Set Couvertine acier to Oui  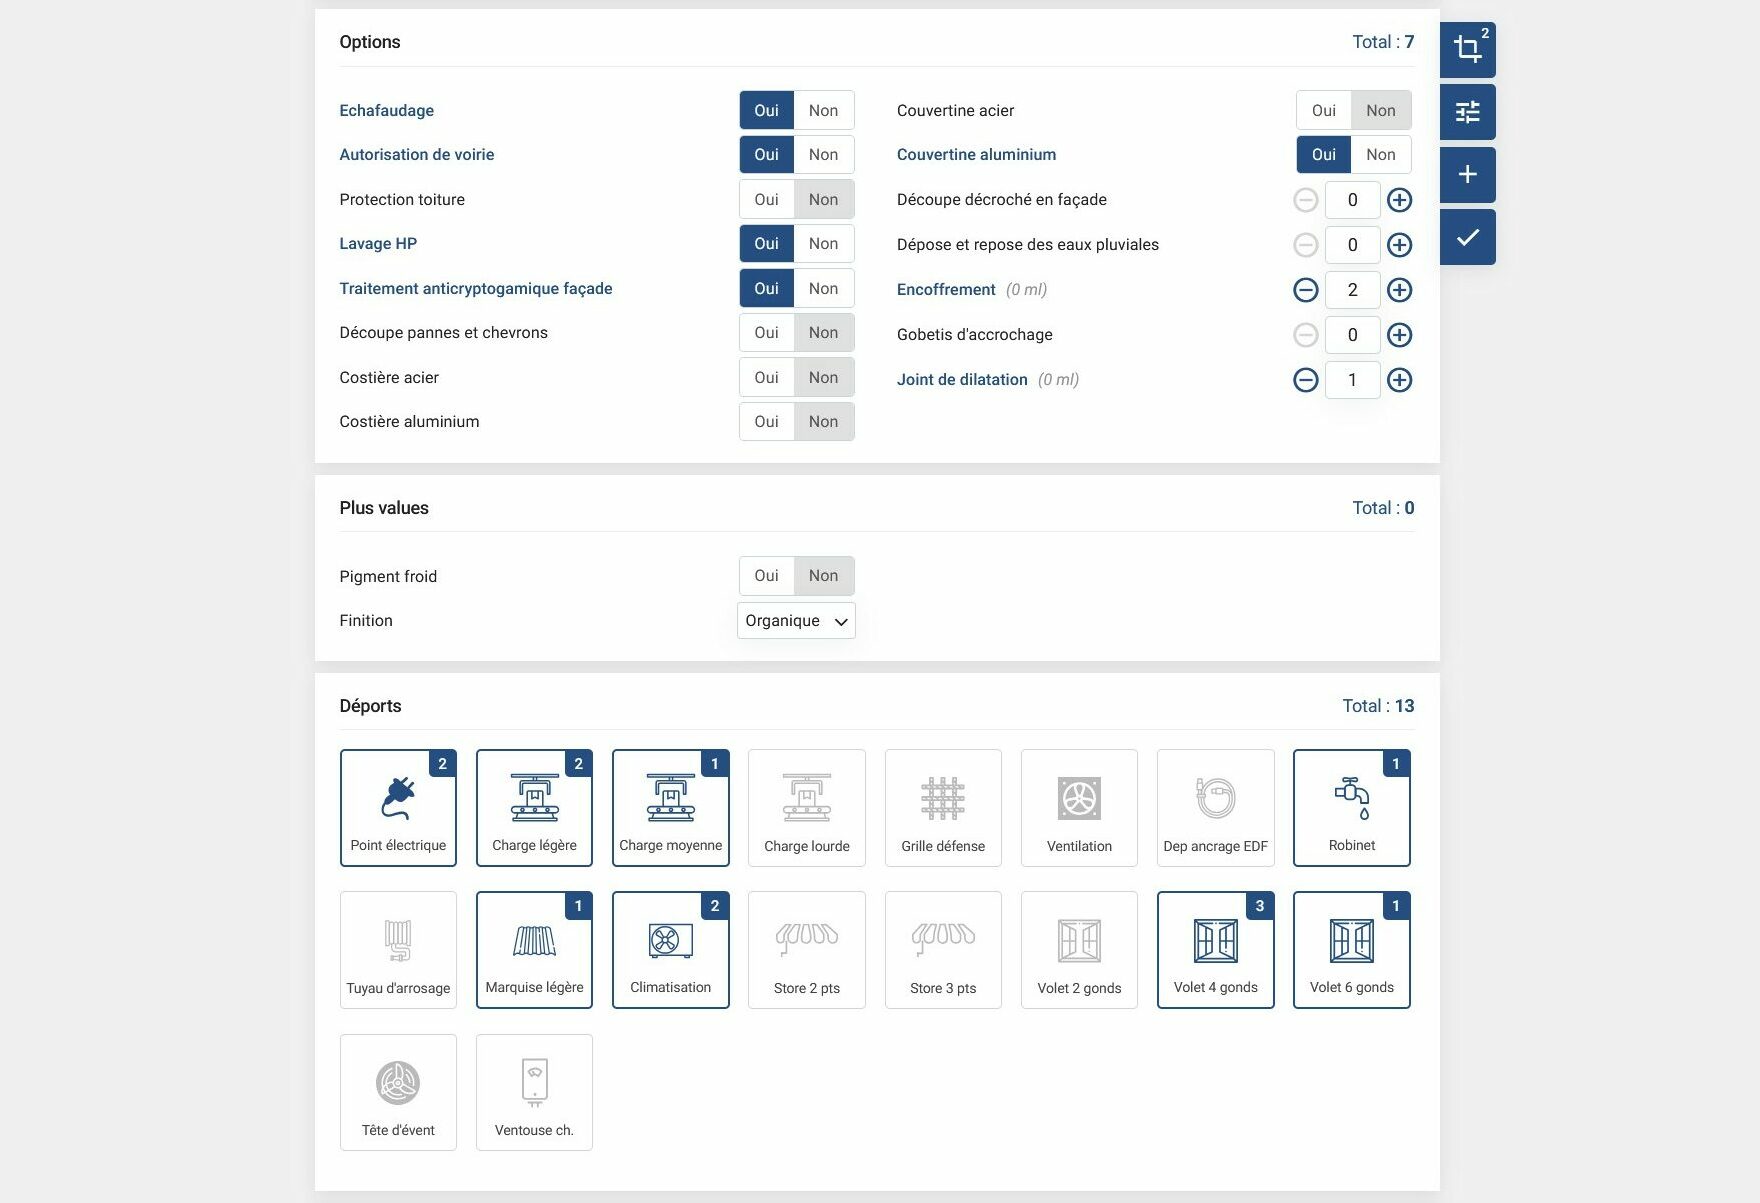click(x=1323, y=110)
